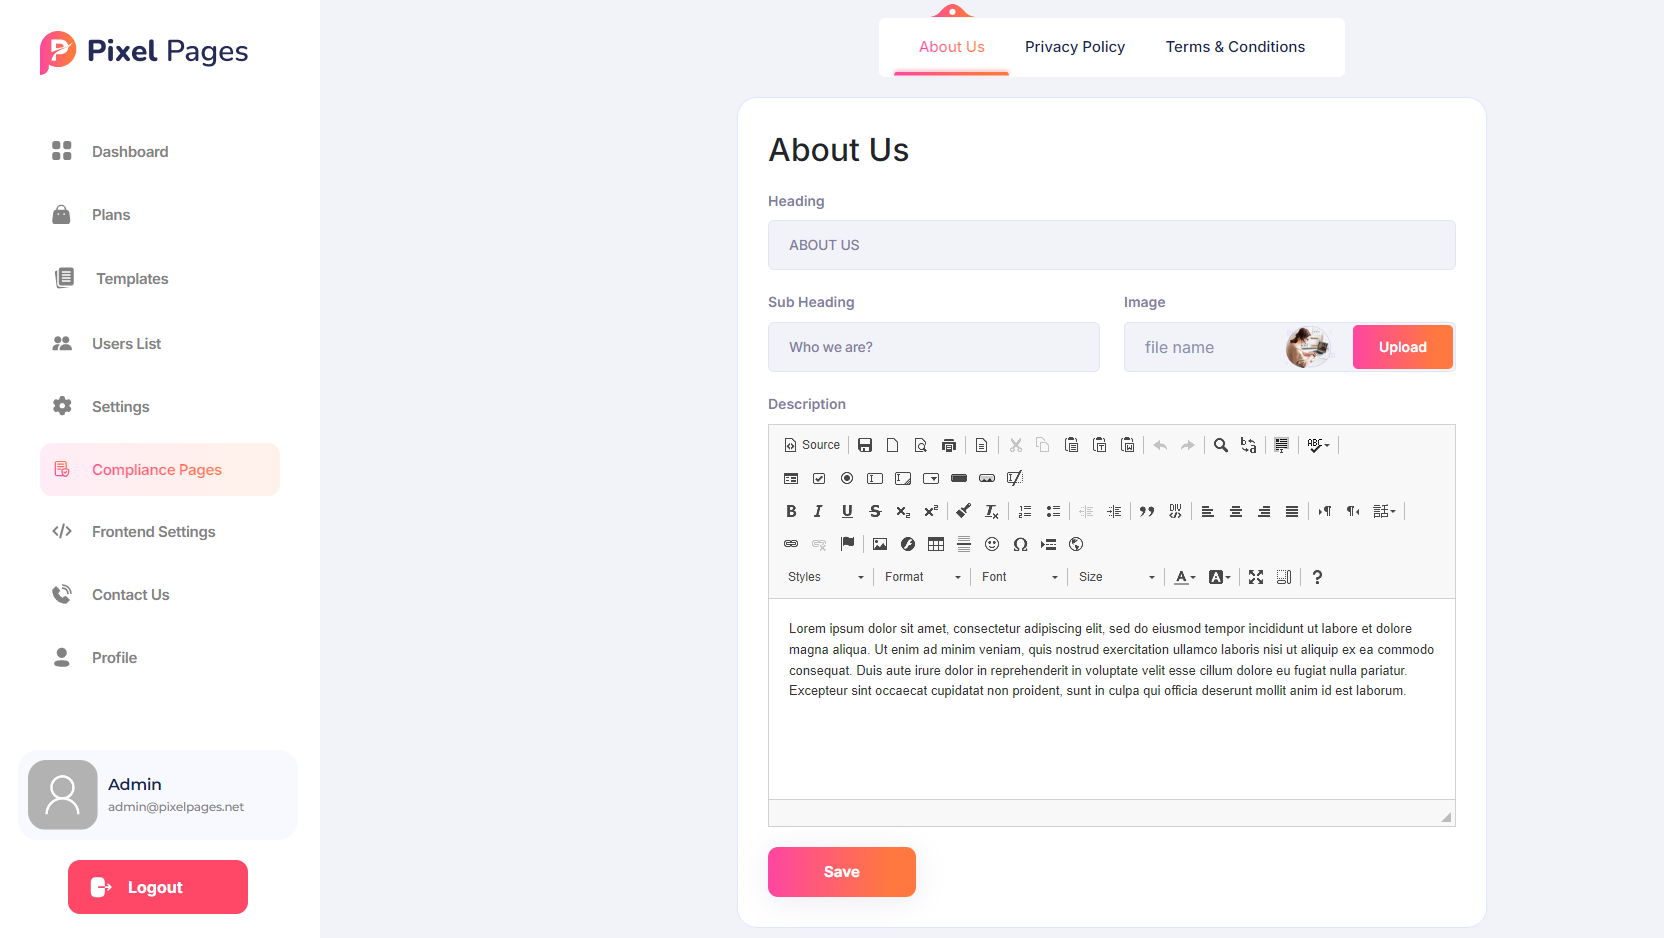Click the New Page toolbar icon

[x=893, y=445]
